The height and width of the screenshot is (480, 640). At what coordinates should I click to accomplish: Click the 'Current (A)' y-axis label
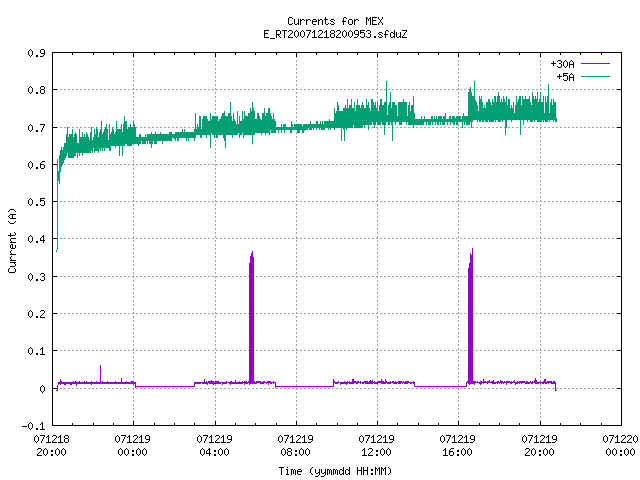pos(12,241)
